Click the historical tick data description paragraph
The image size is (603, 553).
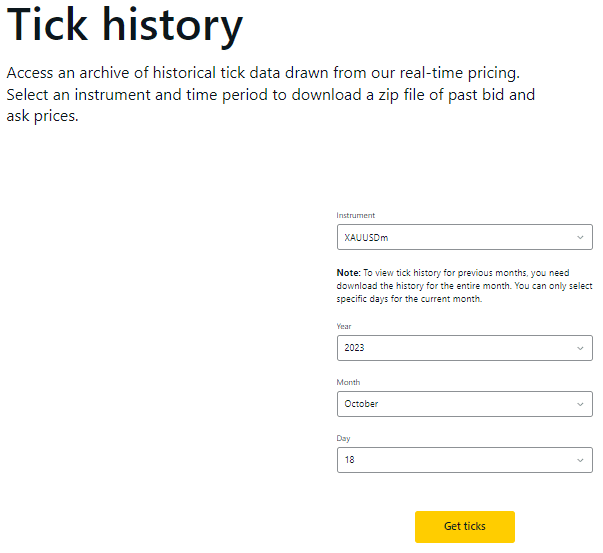(x=270, y=95)
